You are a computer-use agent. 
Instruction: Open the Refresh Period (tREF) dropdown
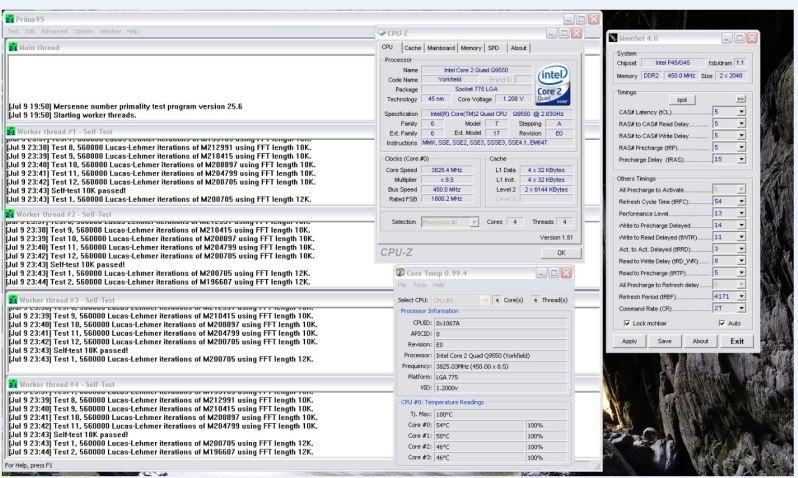741,296
